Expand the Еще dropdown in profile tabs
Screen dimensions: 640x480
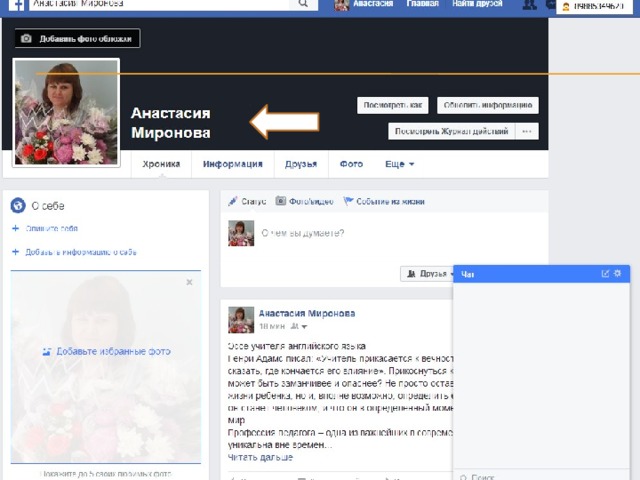tap(399, 164)
